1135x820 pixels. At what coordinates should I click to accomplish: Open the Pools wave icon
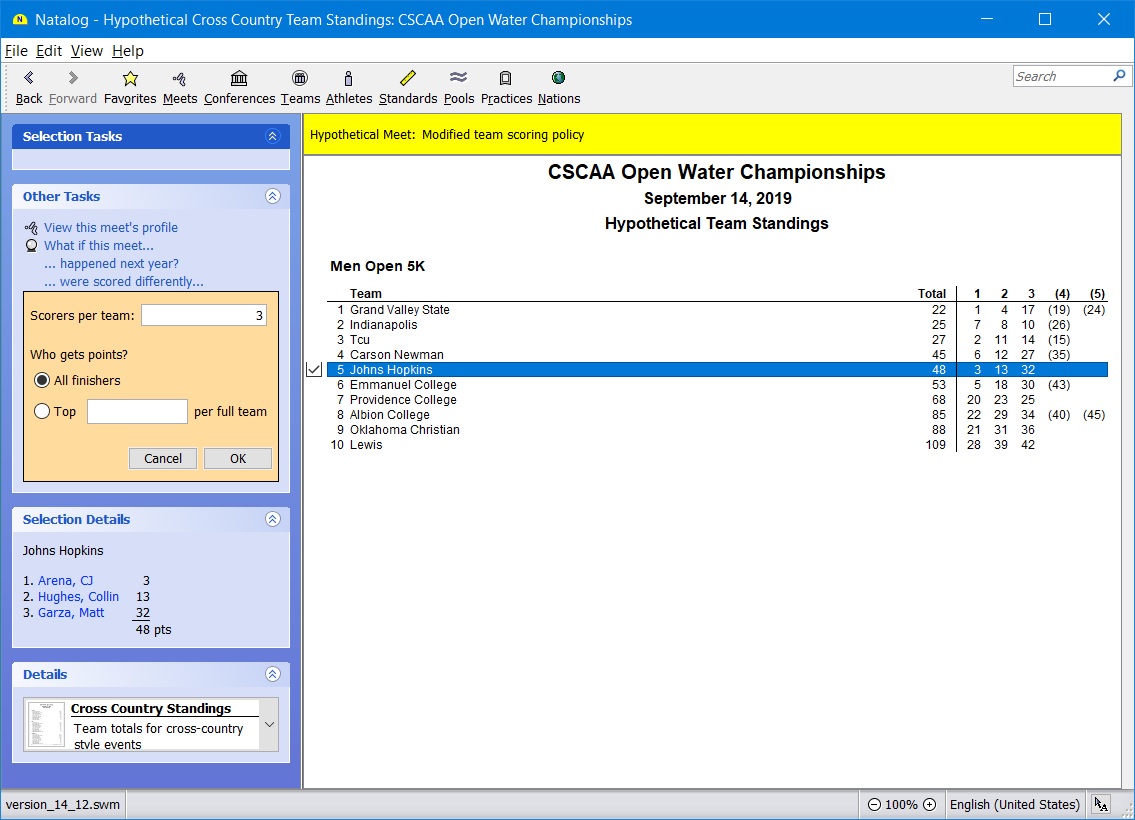tap(459, 79)
